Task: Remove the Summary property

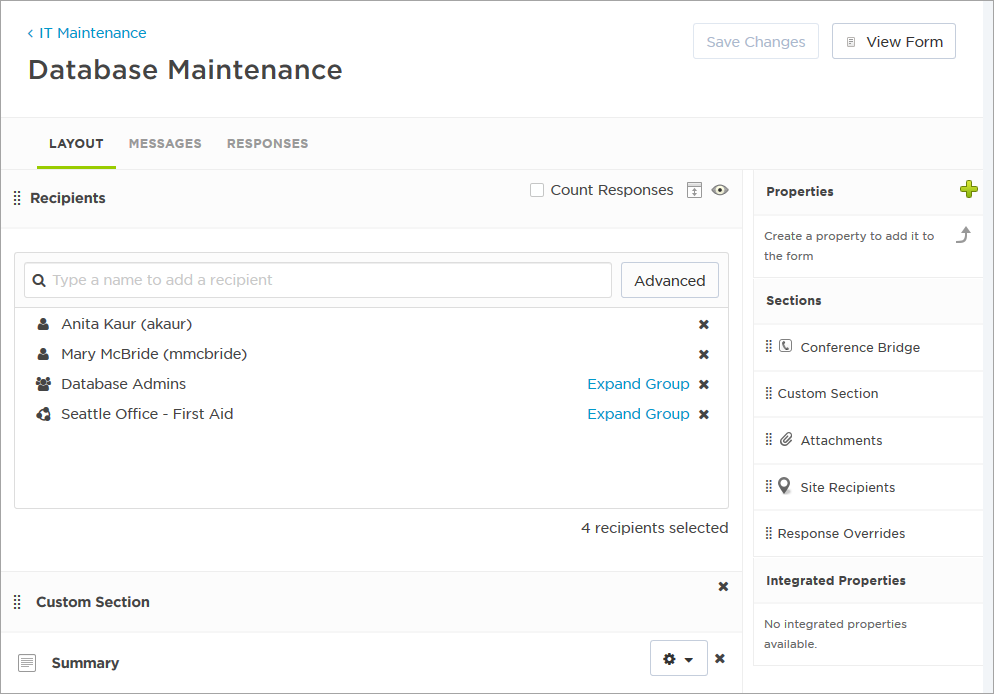Action: [x=720, y=659]
